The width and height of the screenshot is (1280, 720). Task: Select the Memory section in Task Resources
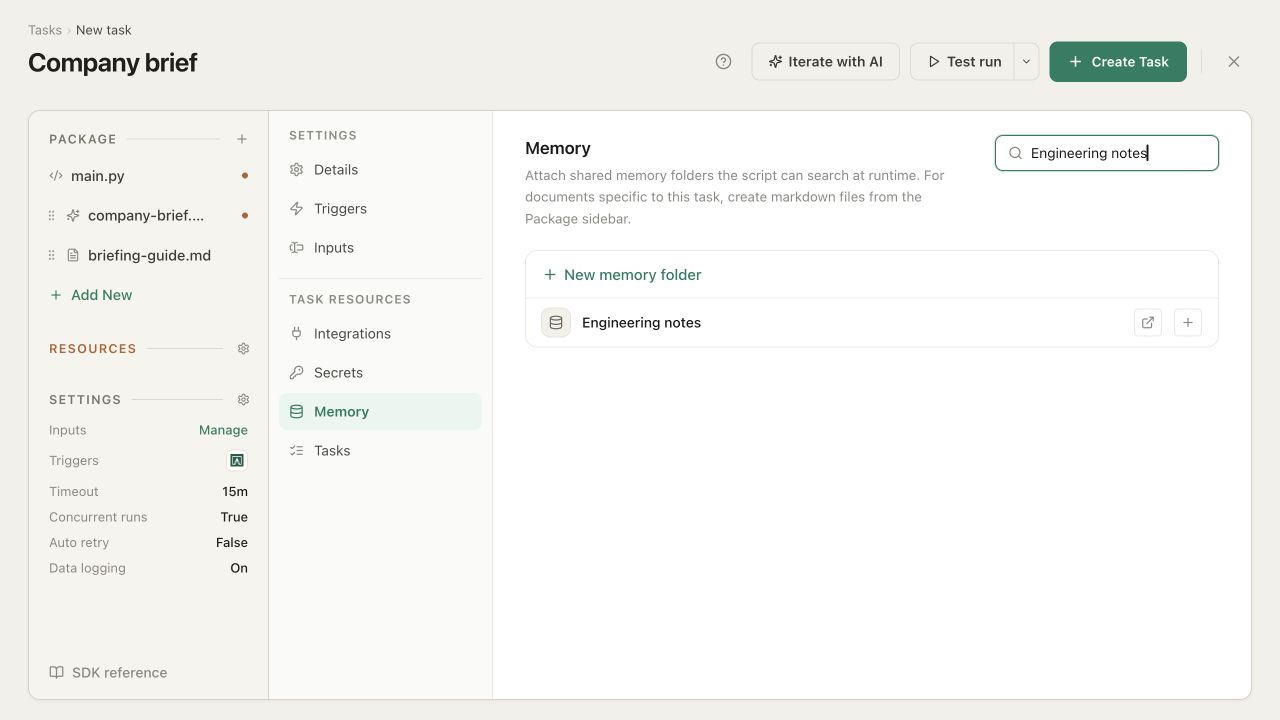[x=380, y=412]
